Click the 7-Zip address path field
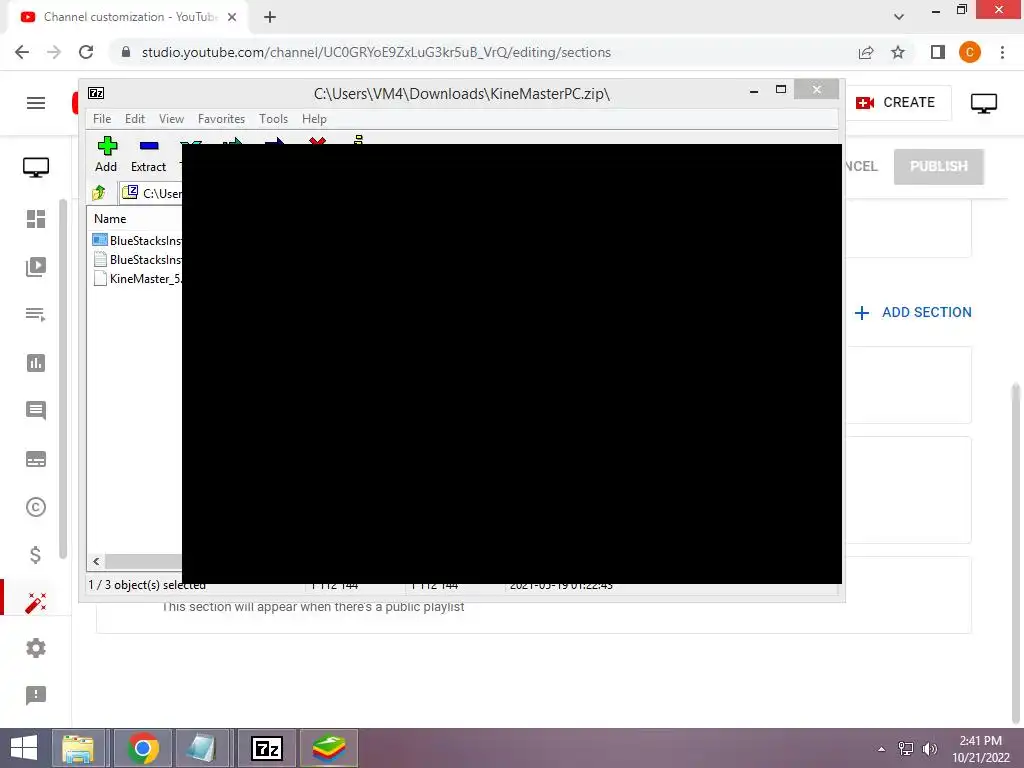Viewport: 1024px width, 768px height. point(152,193)
